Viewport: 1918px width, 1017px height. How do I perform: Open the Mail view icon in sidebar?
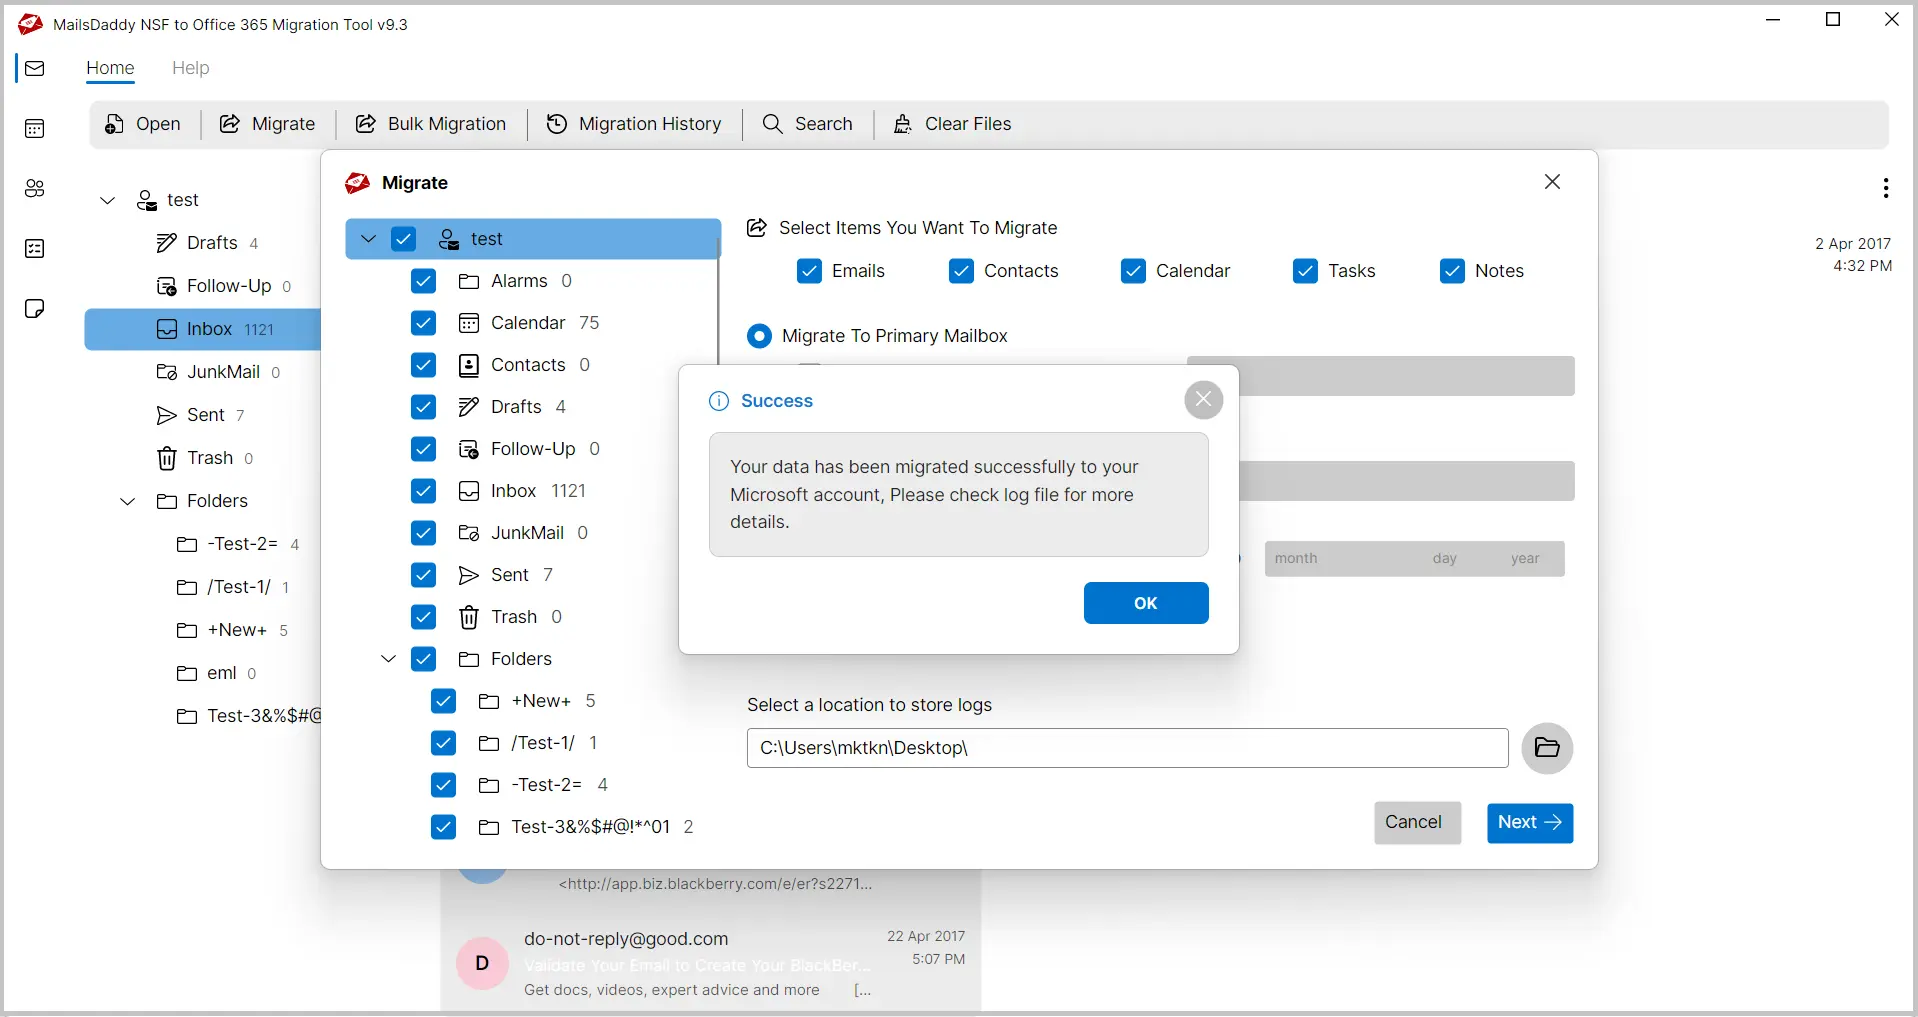coord(35,68)
